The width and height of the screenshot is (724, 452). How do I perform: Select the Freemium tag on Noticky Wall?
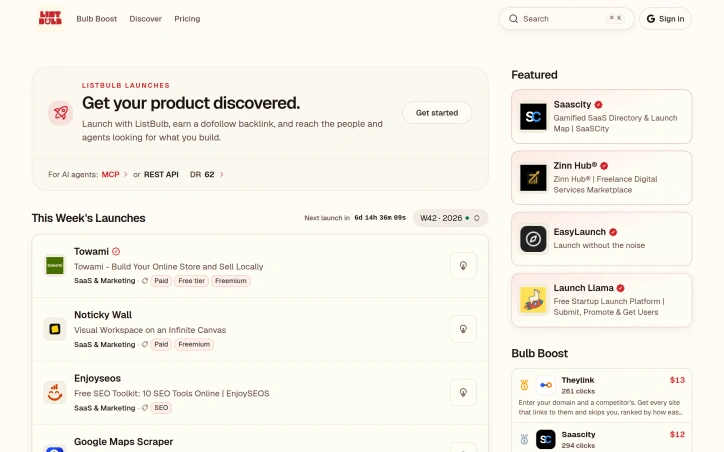click(x=194, y=344)
